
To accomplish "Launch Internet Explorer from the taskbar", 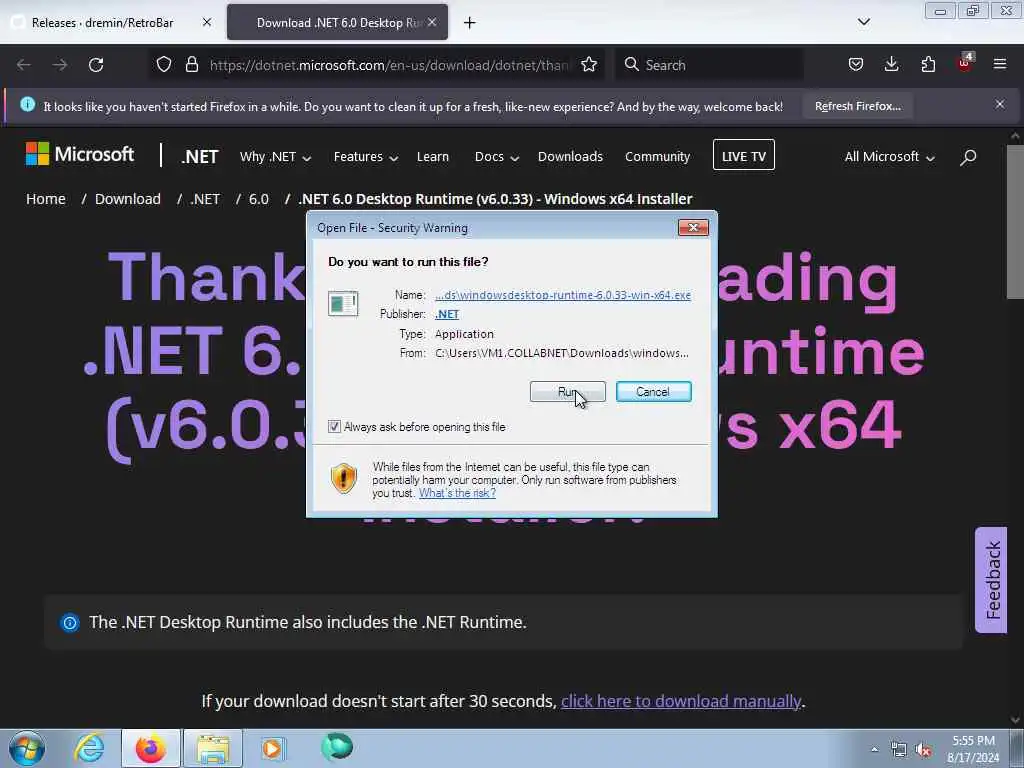I will tap(89, 748).
